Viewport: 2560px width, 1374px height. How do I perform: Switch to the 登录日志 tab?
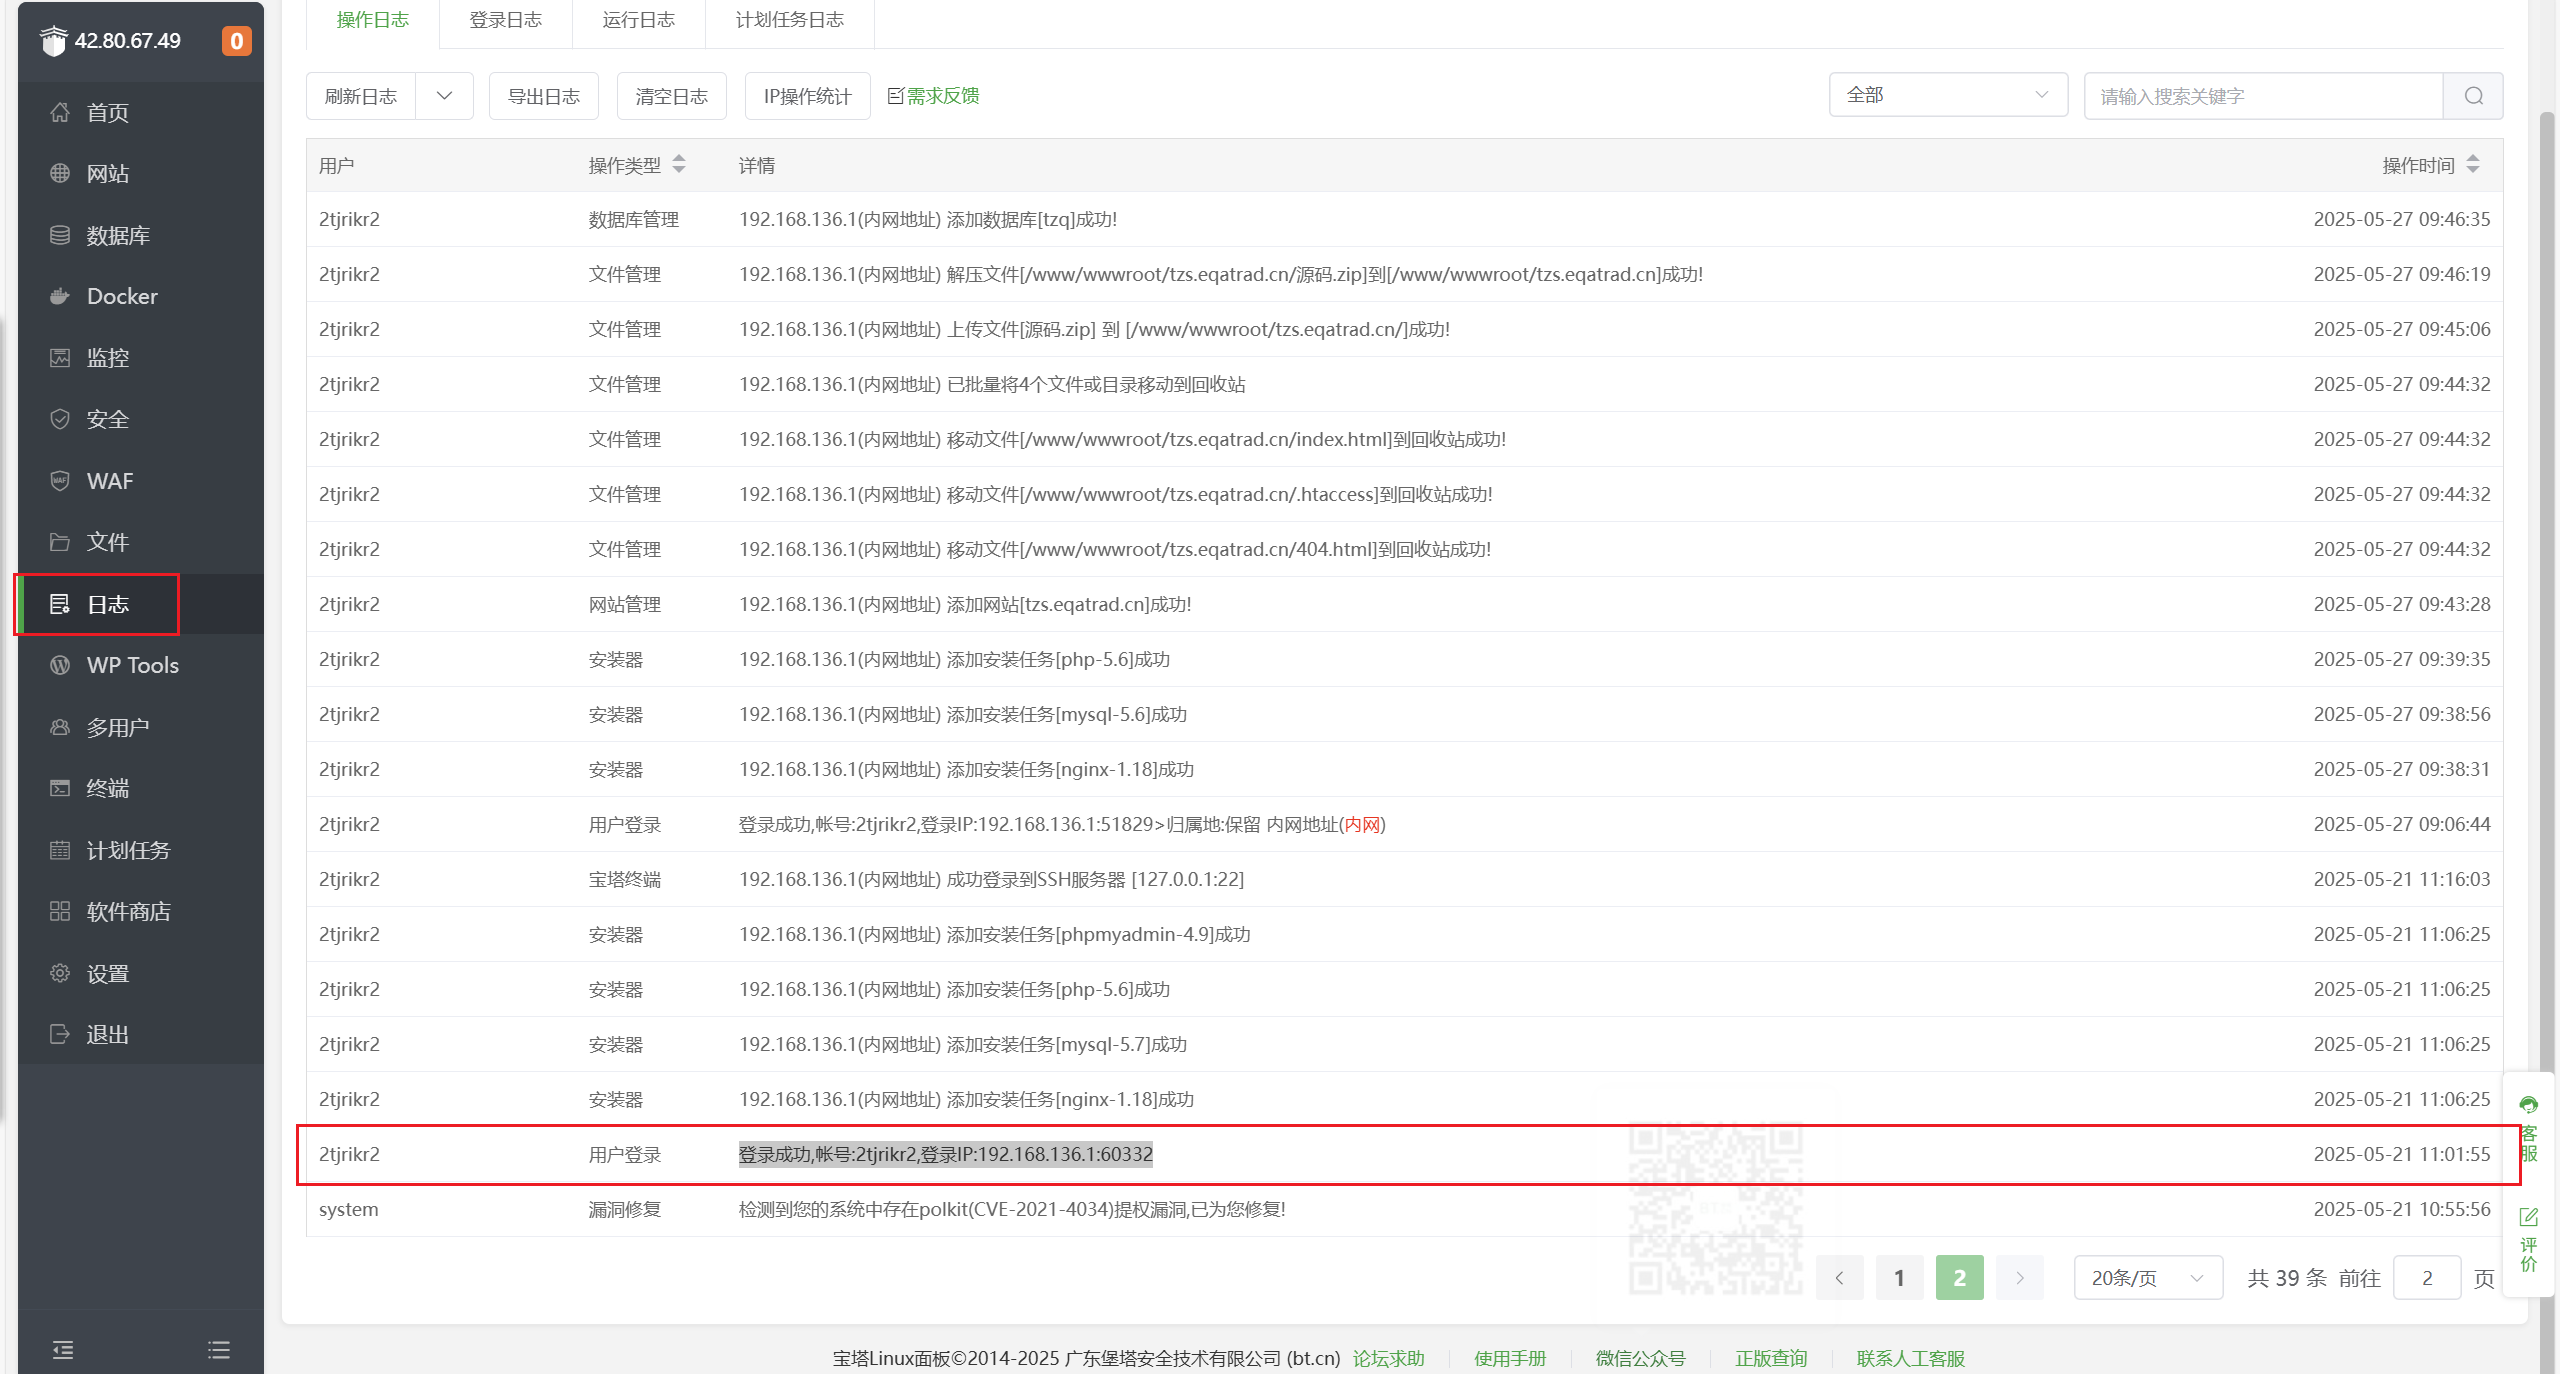tap(505, 20)
